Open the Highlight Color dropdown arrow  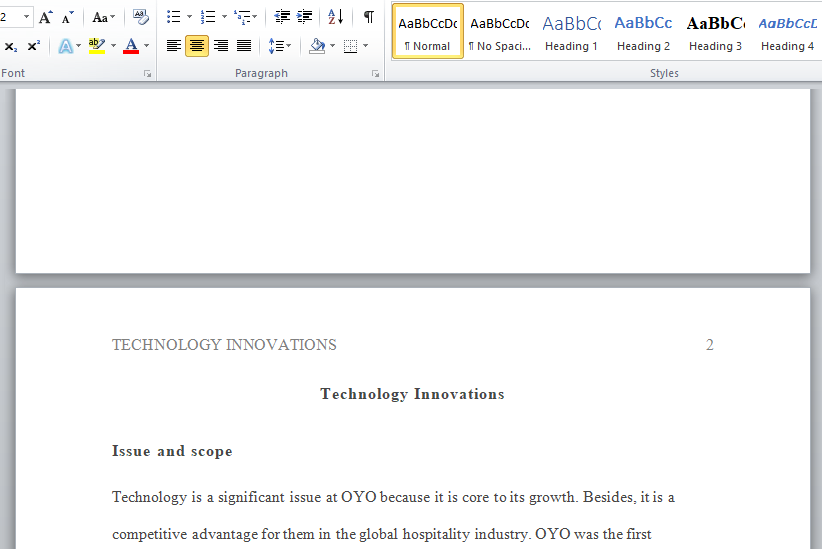(x=113, y=46)
